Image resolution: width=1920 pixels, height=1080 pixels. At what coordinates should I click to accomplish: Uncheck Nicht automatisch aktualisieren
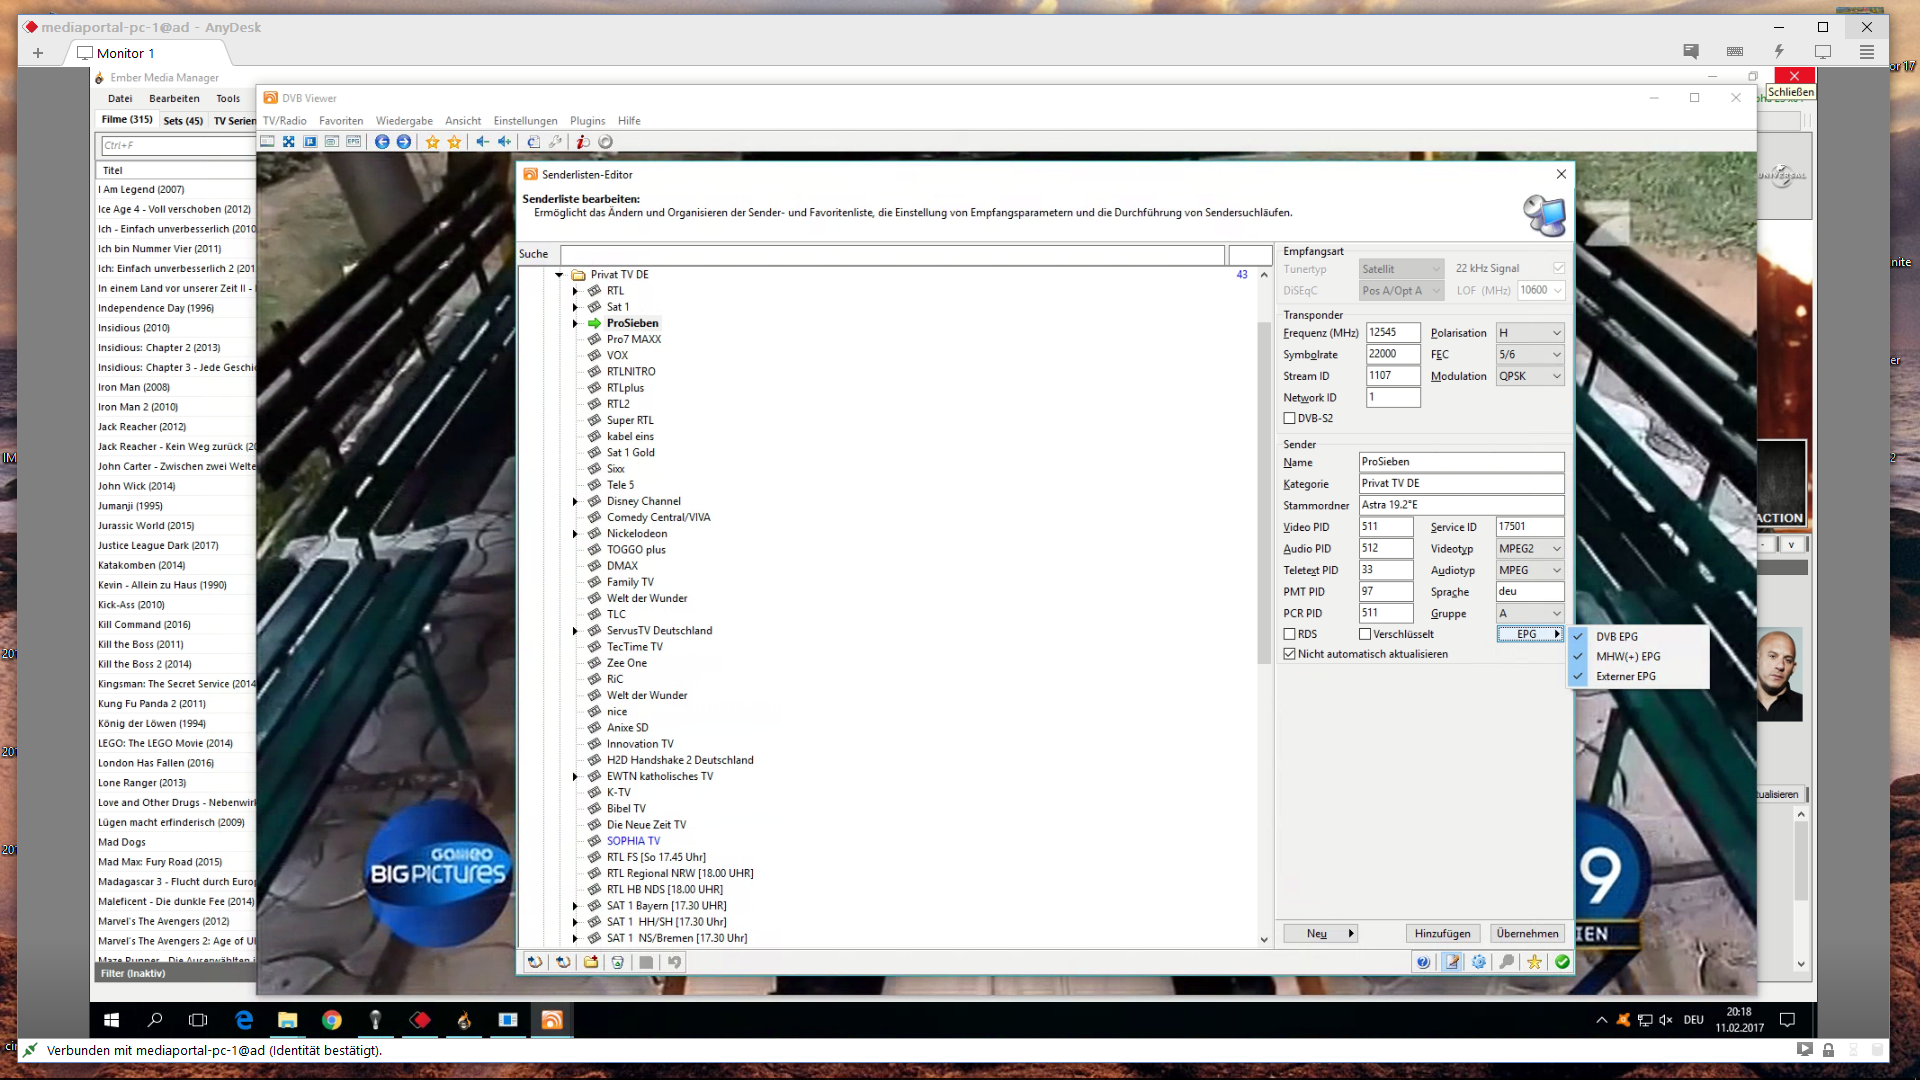[x=1290, y=654]
